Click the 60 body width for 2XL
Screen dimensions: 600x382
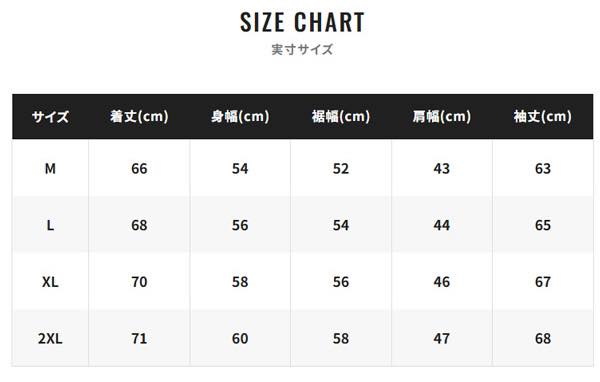pos(240,338)
